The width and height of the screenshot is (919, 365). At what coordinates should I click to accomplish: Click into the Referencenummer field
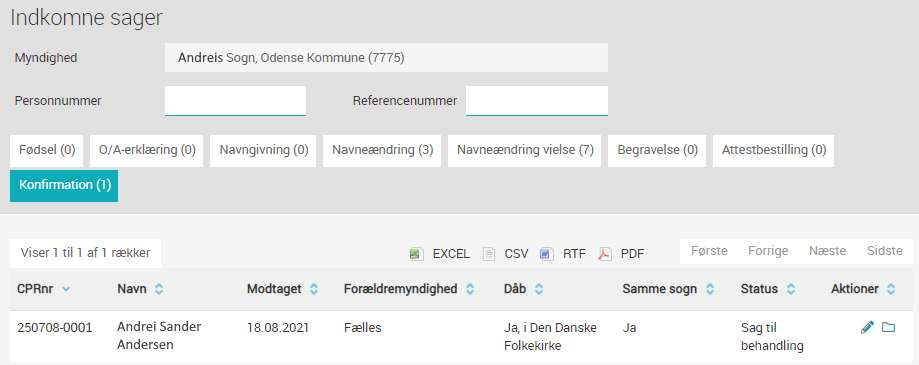[x=537, y=101]
